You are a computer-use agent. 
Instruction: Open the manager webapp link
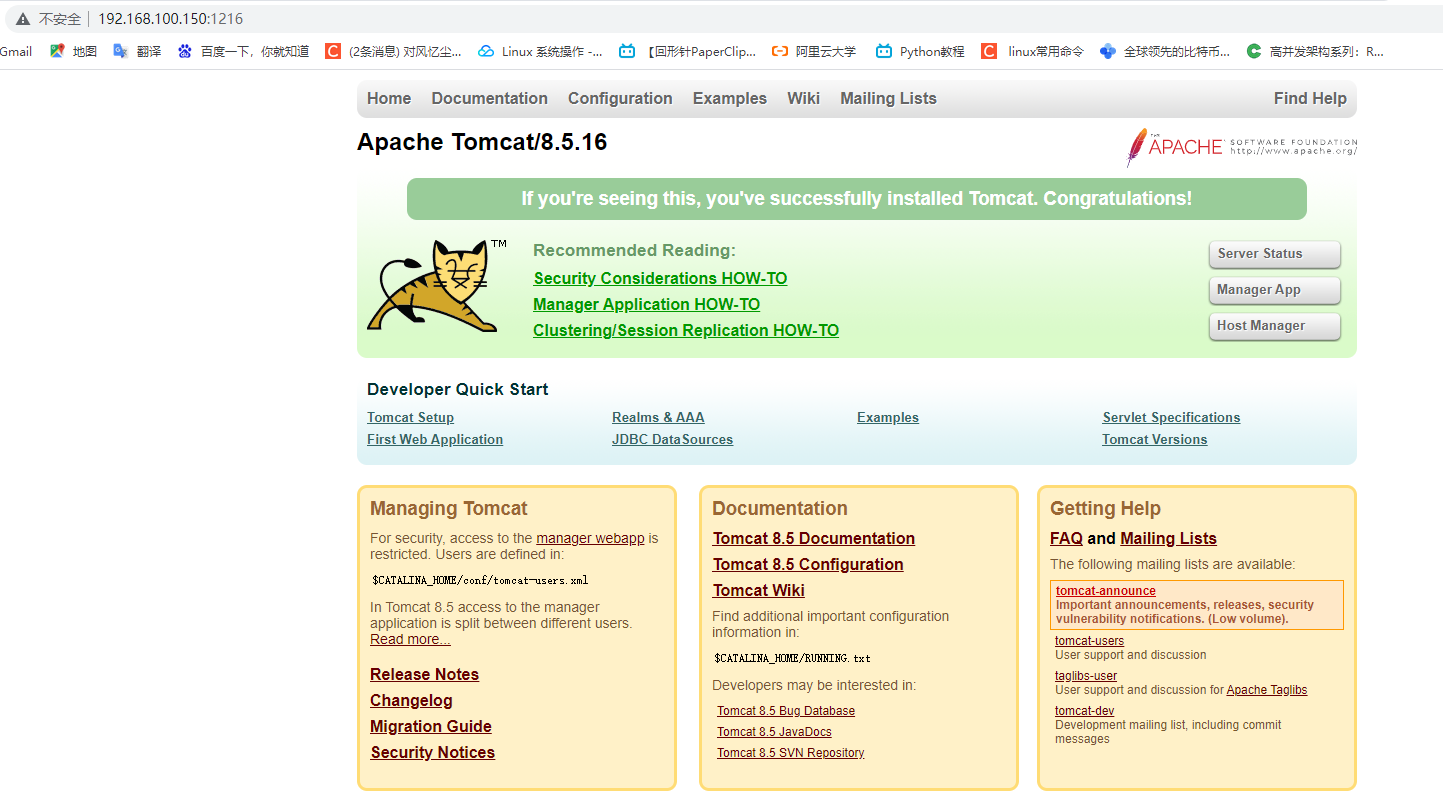(590, 538)
